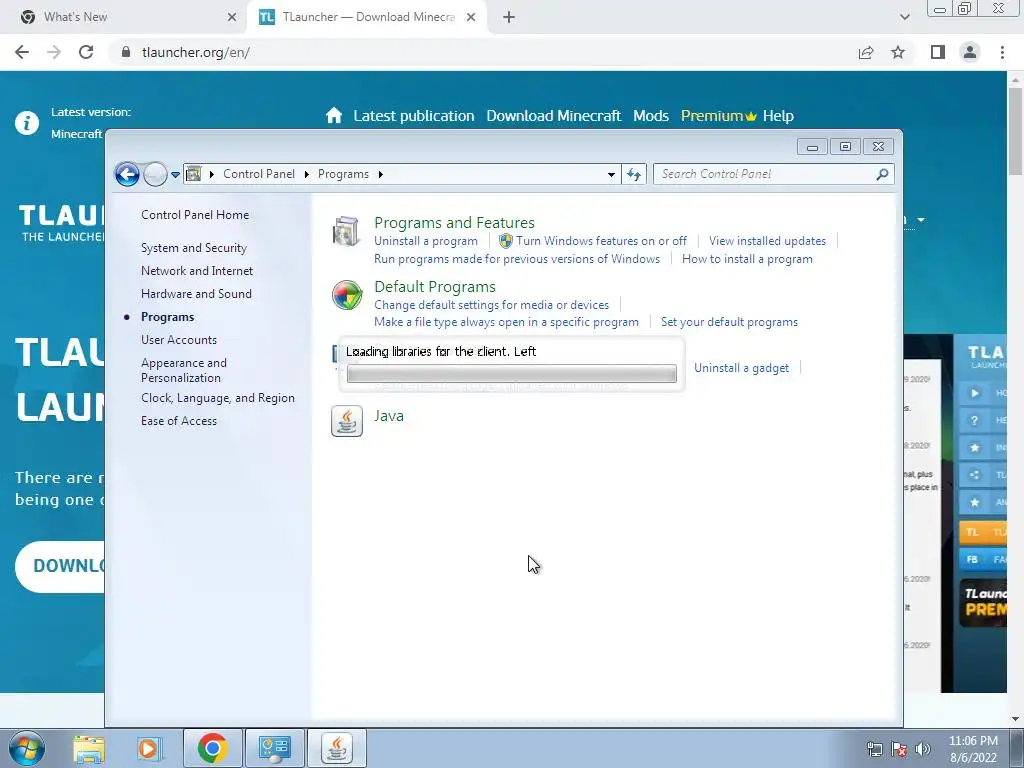Open Ease of Access category

(179, 421)
